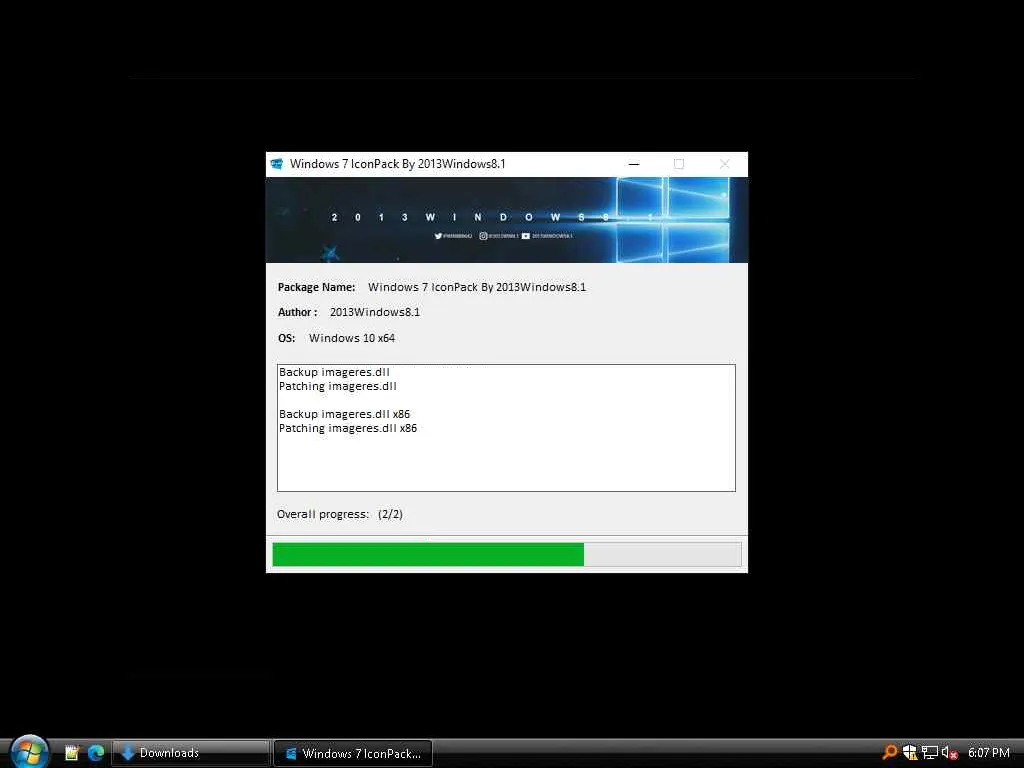
Task: Click the disabled maximize button
Action: click(679, 164)
